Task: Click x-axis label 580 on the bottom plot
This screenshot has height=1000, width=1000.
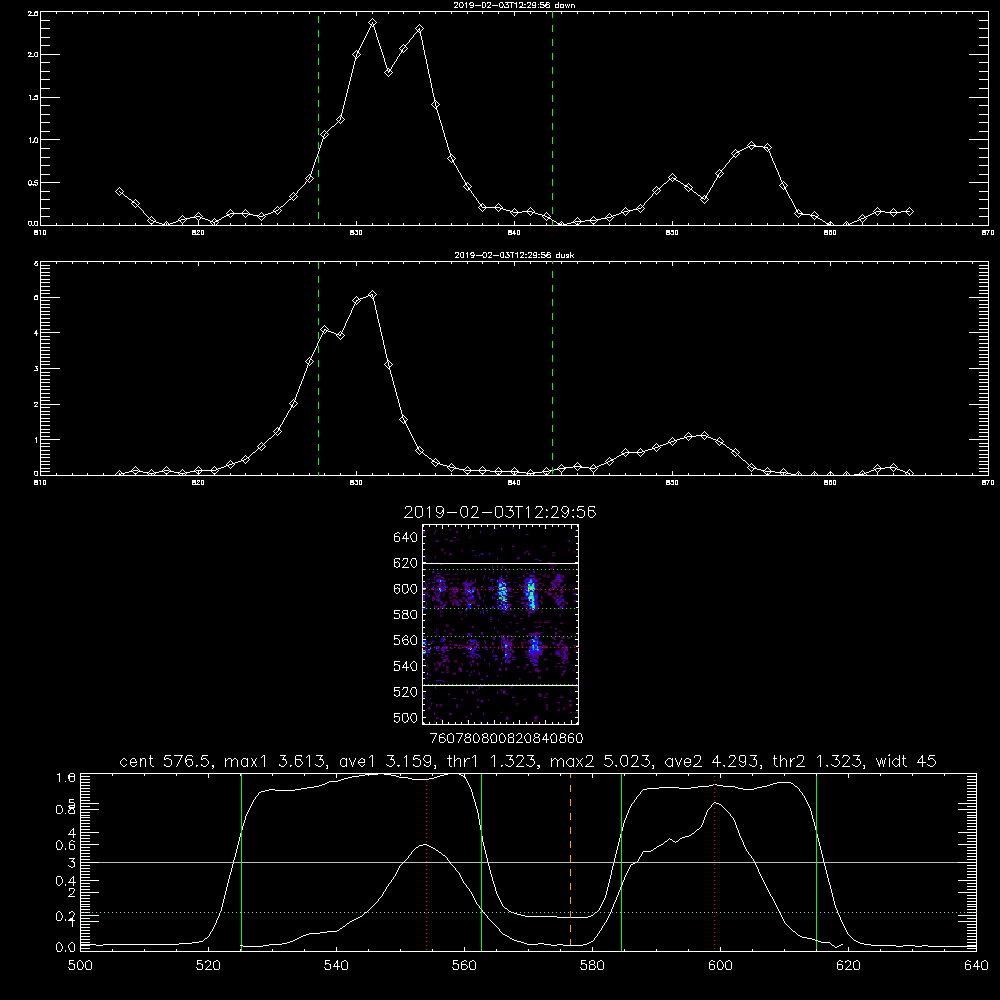Action: click(x=592, y=966)
